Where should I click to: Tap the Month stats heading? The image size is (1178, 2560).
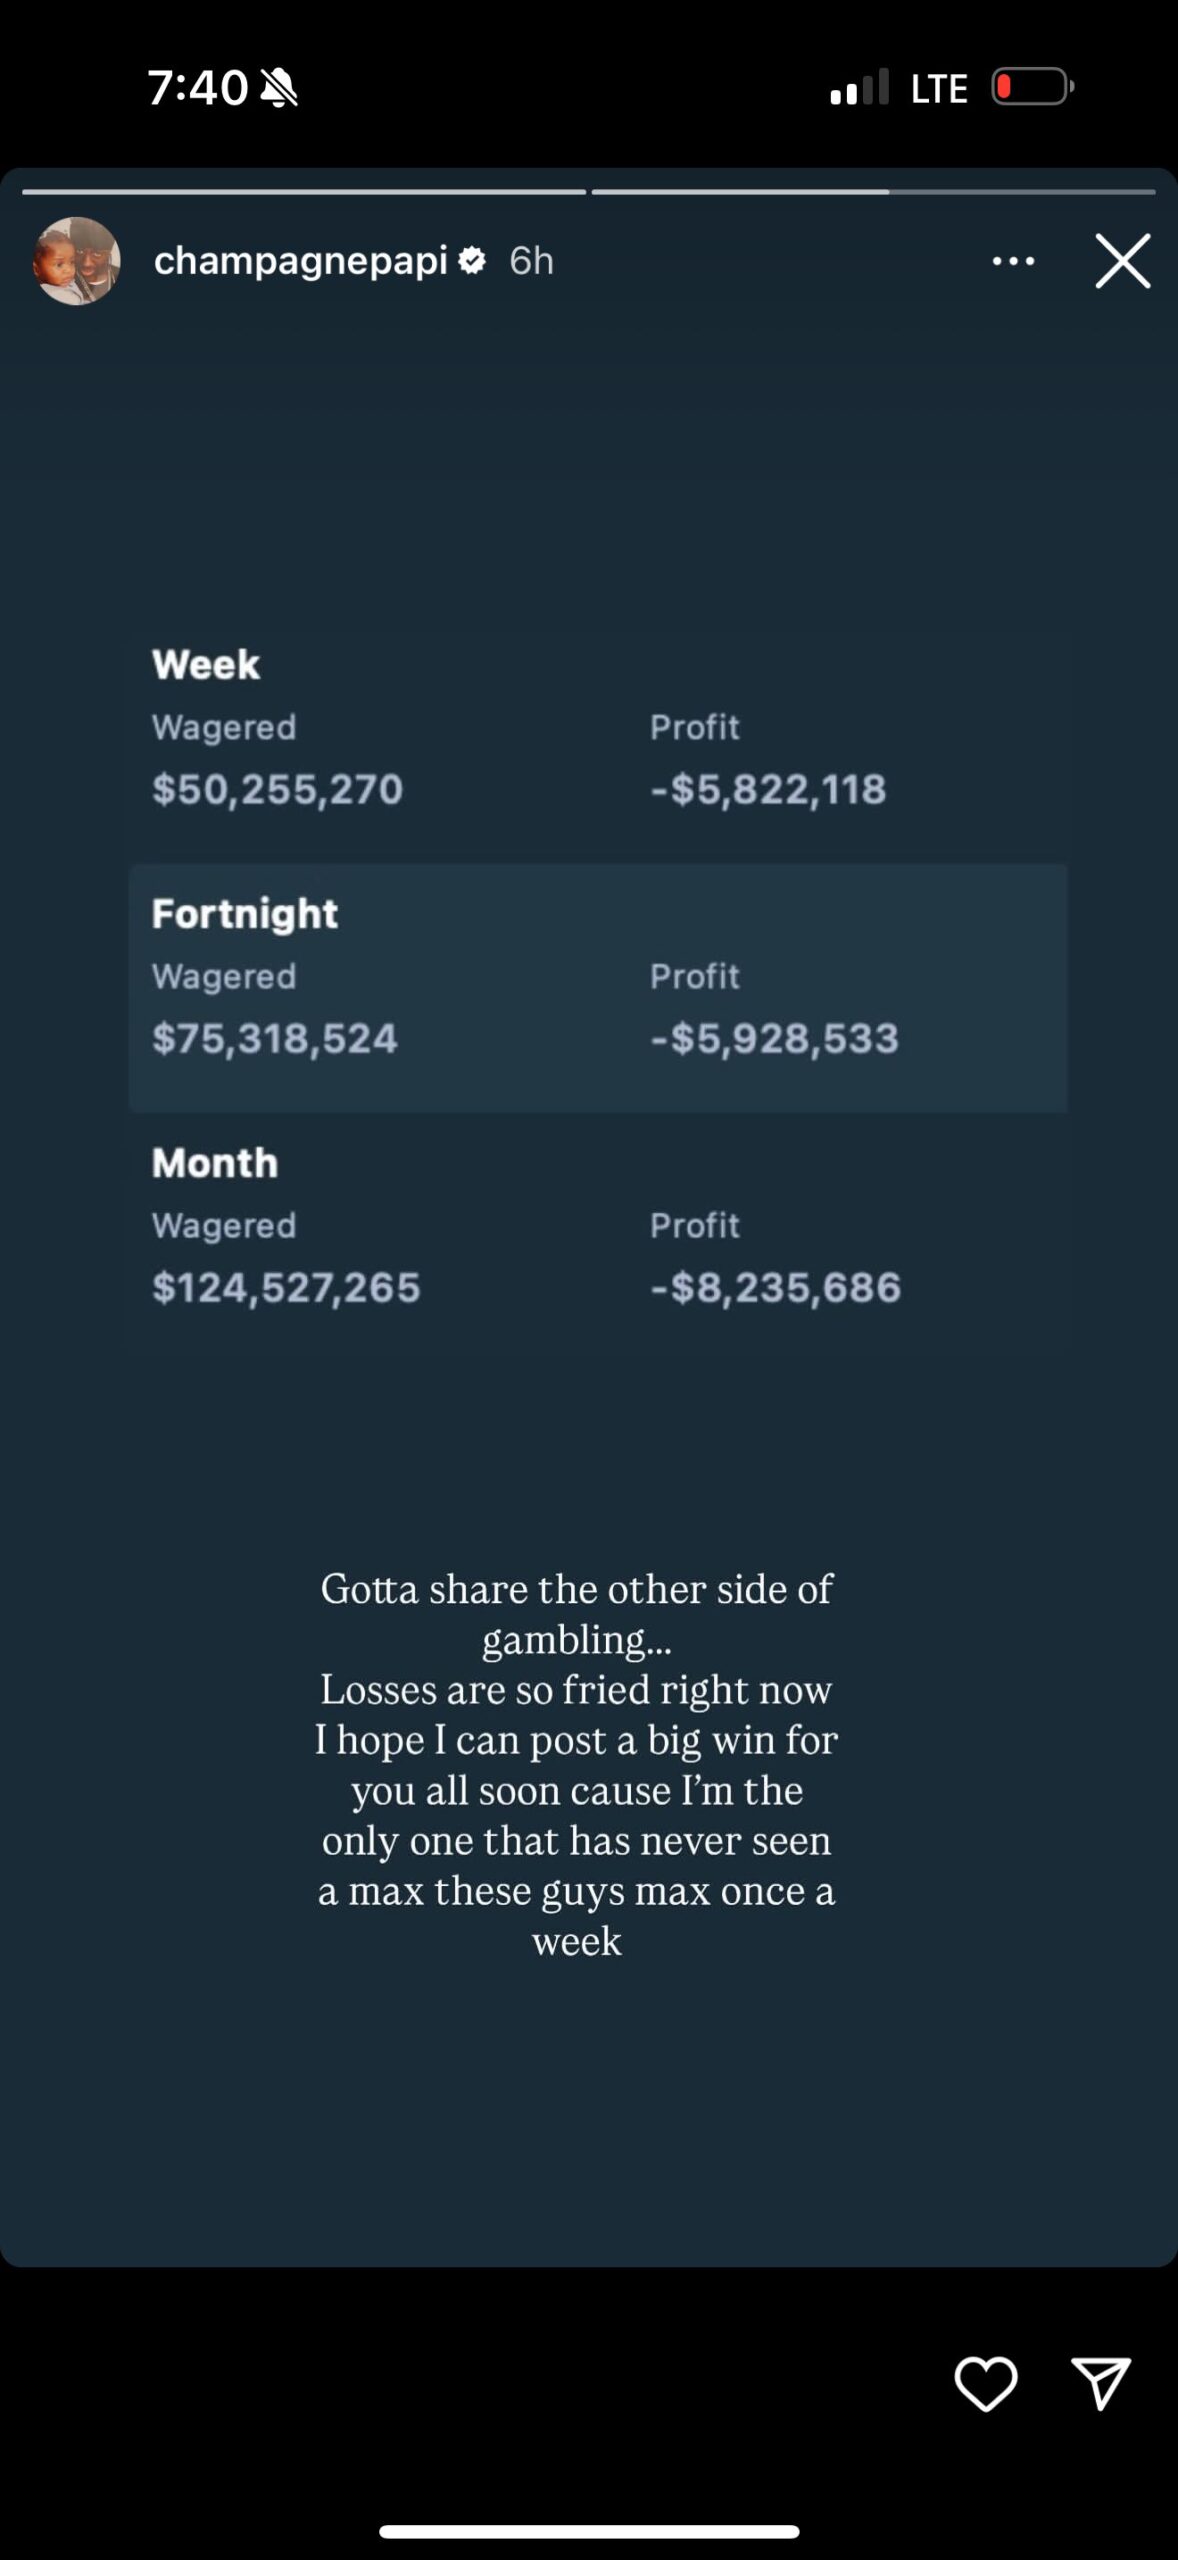[215, 1163]
